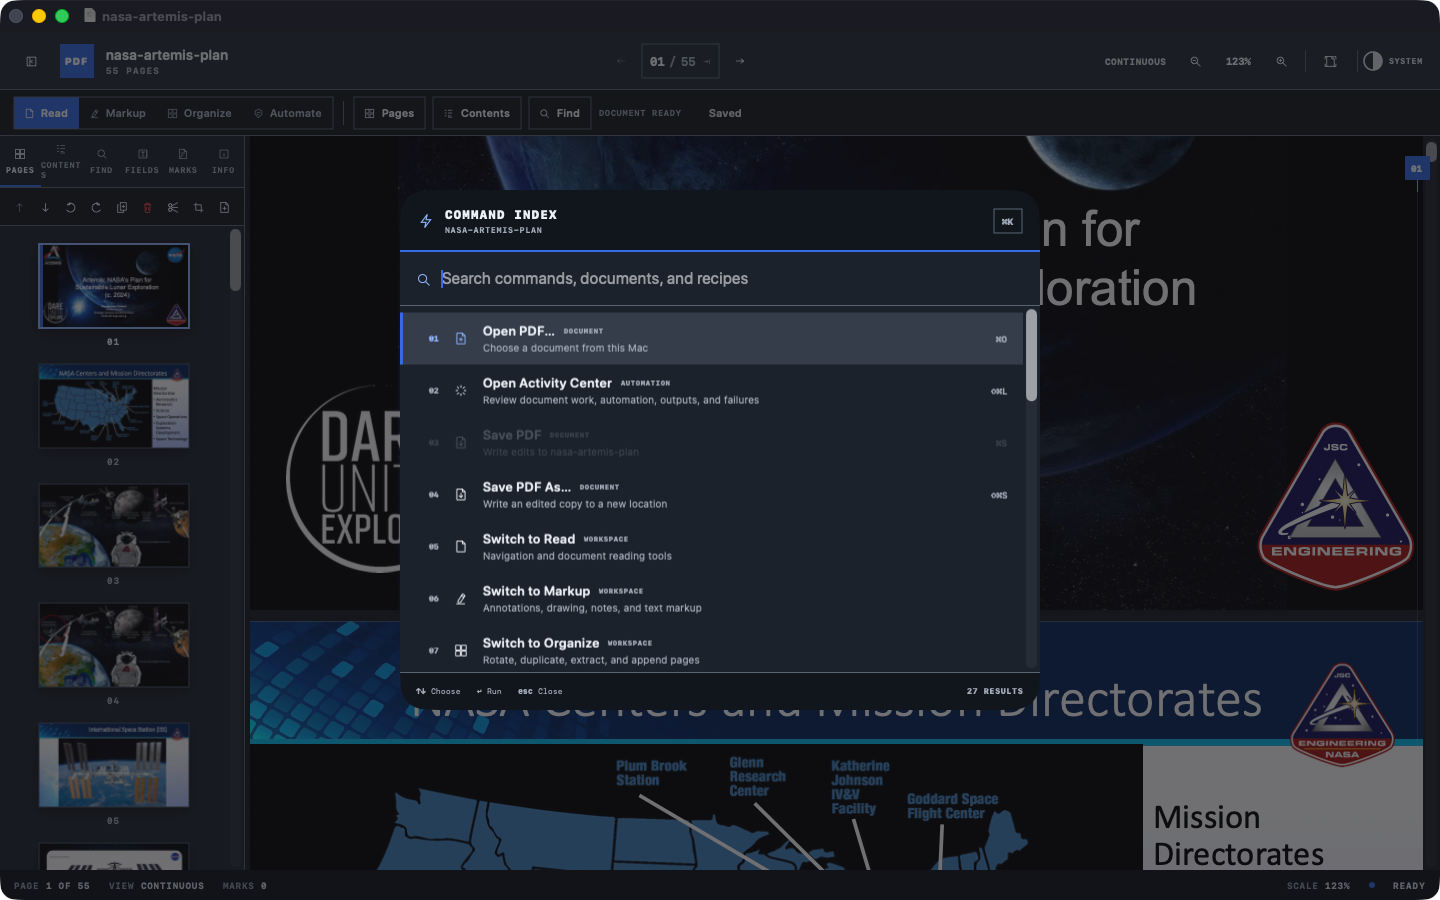Zoom out with the minus magnifier
Viewport: 1440px width, 900px height.
[x=1195, y=61]
